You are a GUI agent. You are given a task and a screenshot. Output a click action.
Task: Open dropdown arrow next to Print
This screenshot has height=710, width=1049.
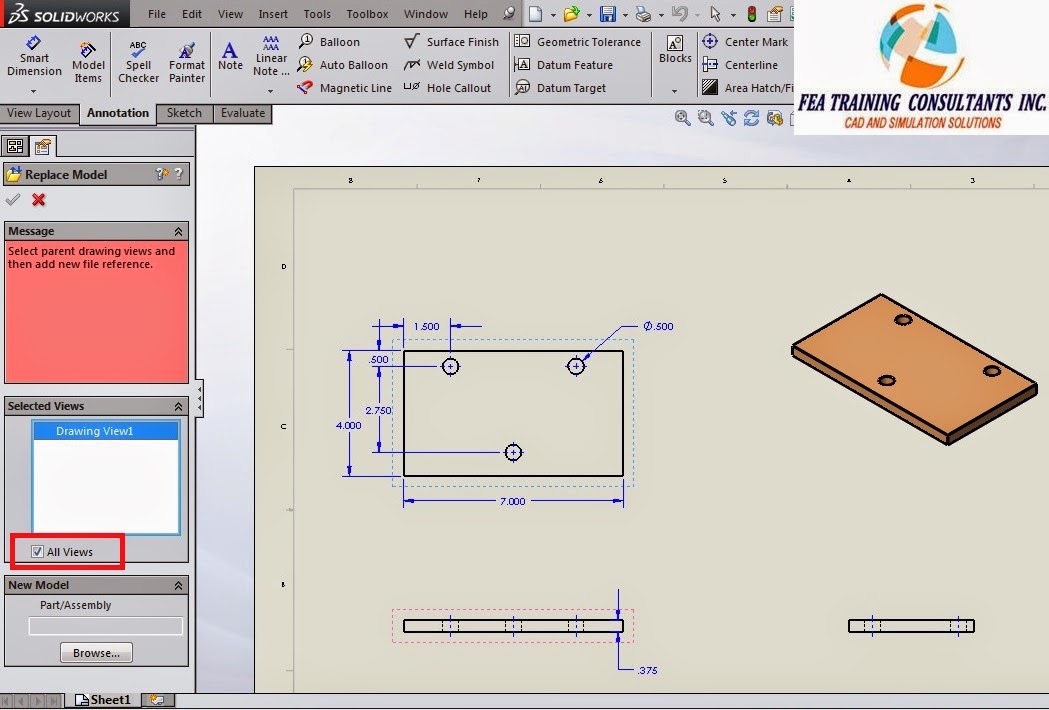tap(661, 15)
